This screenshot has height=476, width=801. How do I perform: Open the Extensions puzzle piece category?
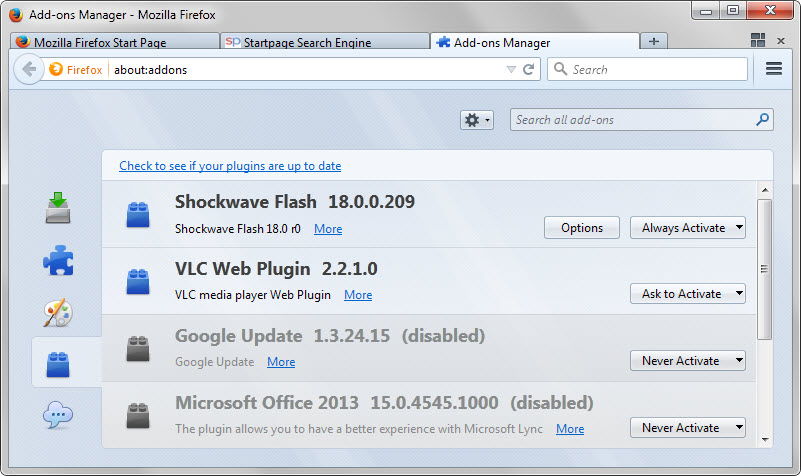tap(58, 260)
